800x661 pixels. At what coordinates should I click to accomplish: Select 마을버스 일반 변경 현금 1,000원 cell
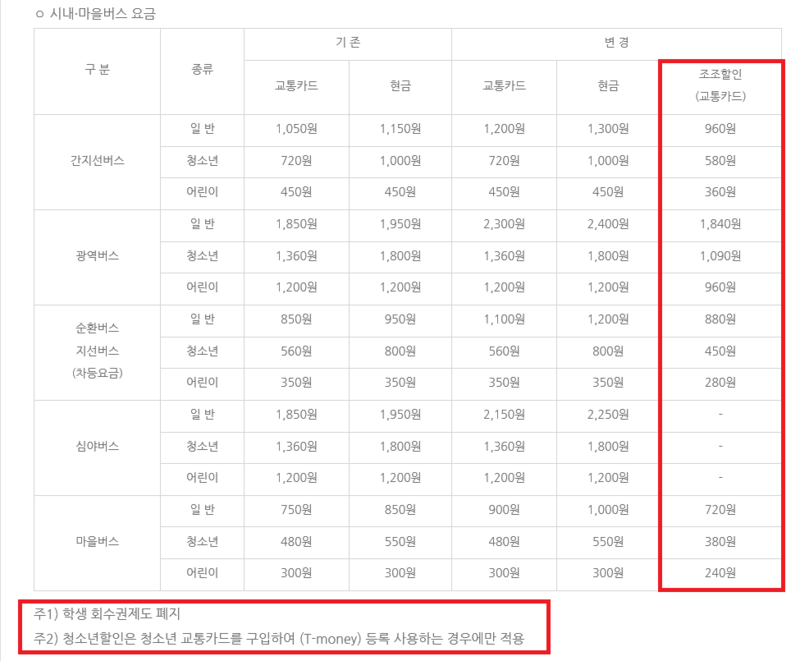608,510
